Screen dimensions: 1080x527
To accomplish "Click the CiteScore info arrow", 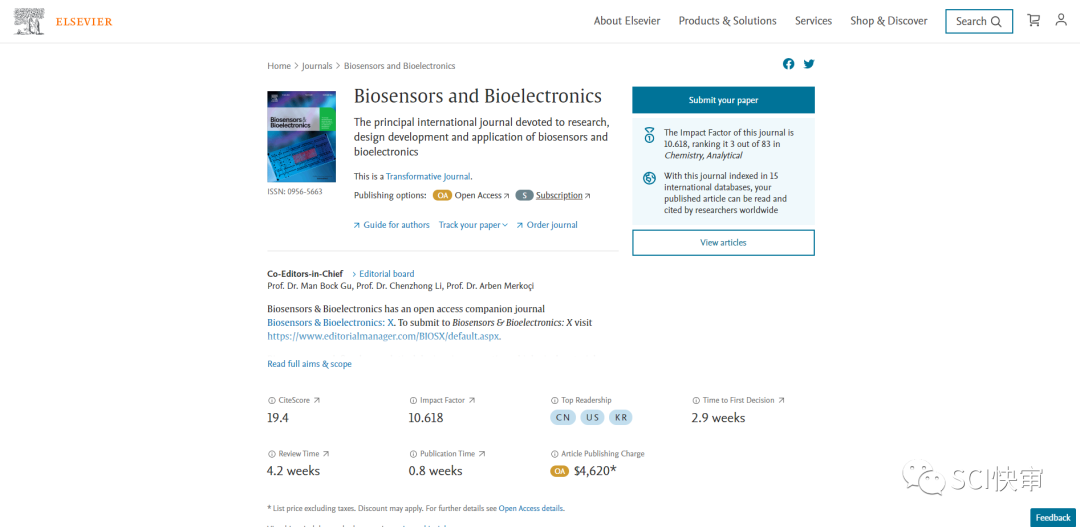I will (317, 400).
